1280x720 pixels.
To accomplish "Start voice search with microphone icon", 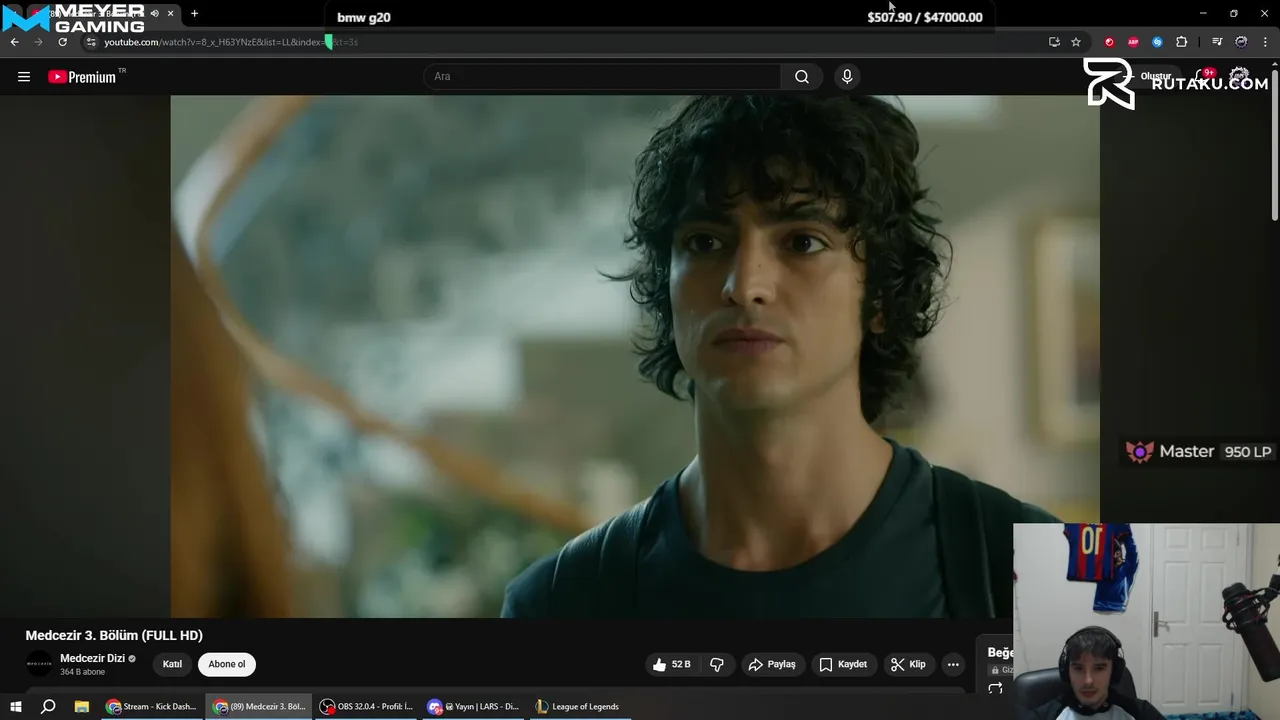I will click(847, 77).
